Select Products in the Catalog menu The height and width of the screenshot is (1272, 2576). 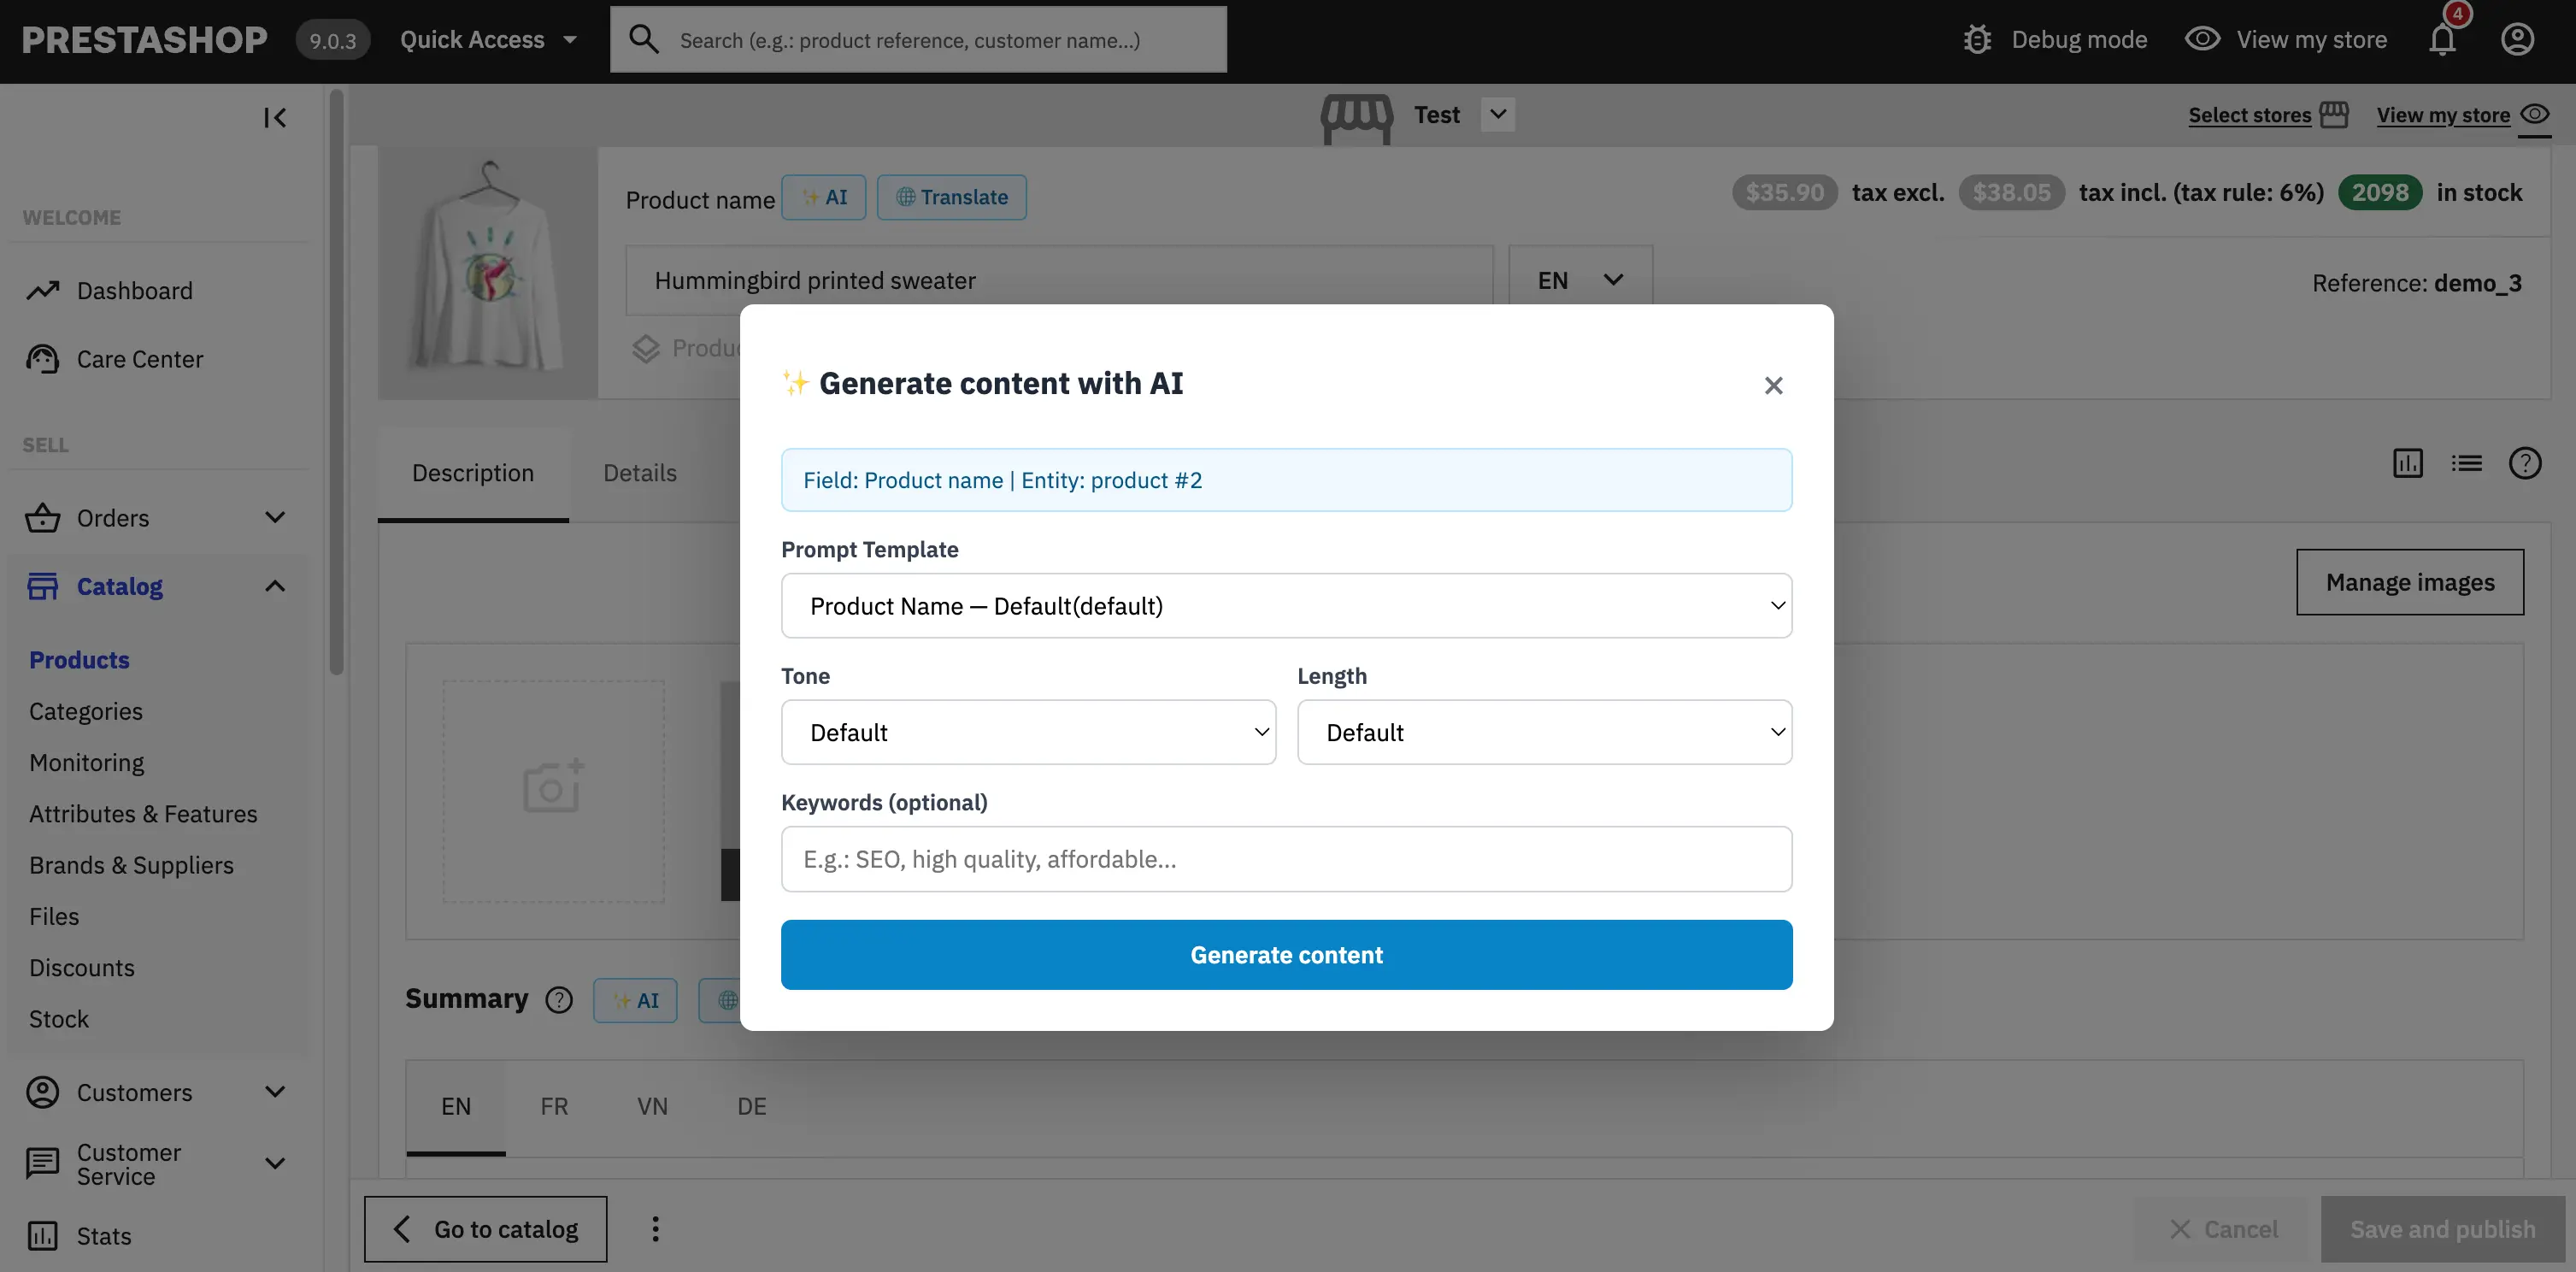click(79, 660)
